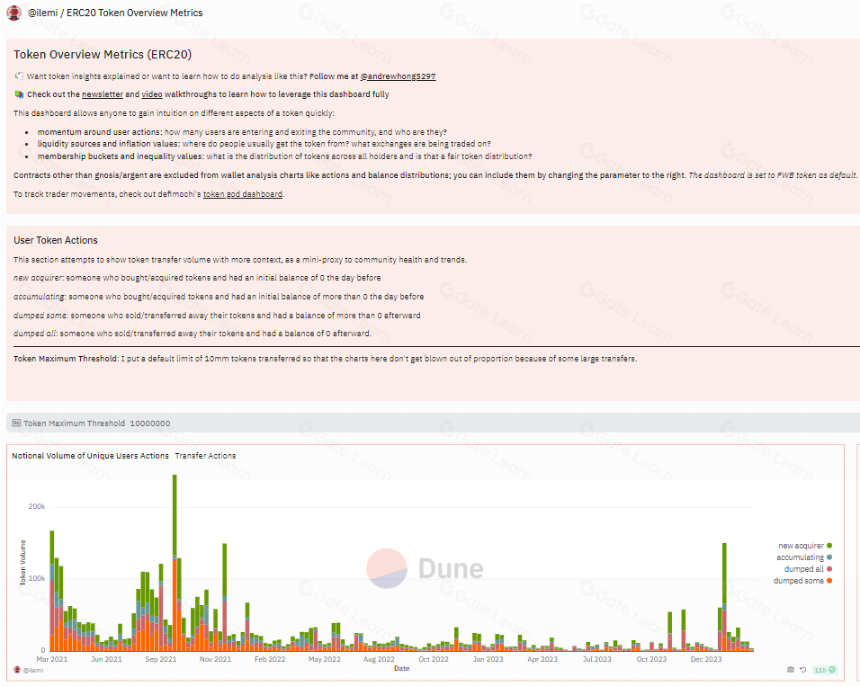Click the 'Token Volume' y-axis title
Screen dimensions: 860x686
coord(23,563)
